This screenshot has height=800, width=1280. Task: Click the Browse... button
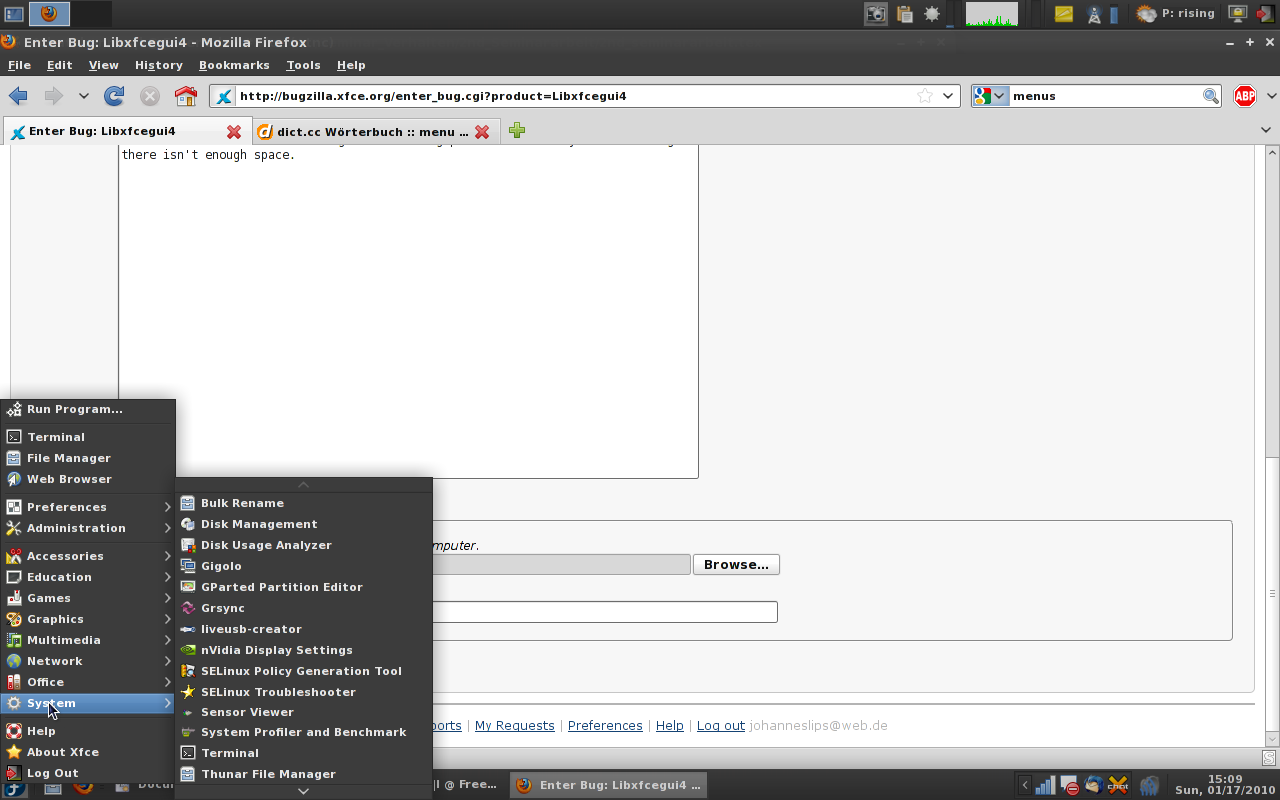tap(735, 565)
